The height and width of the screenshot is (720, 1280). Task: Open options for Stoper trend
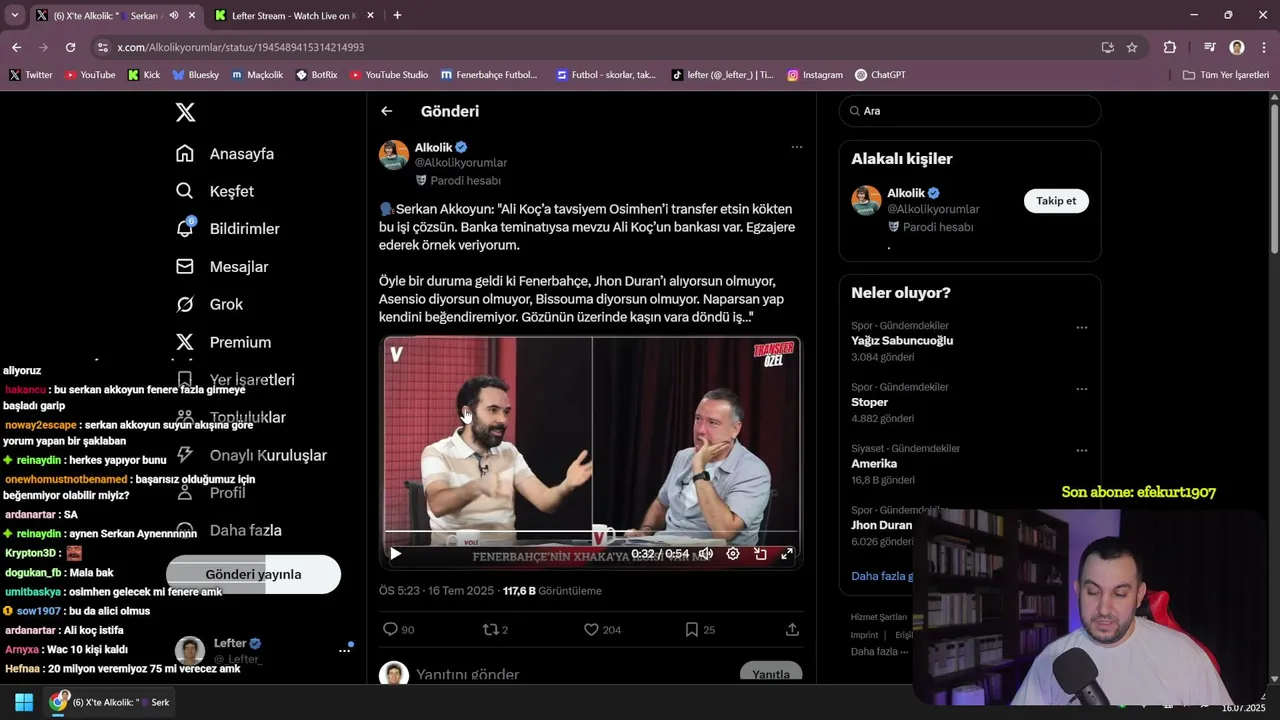pyautogui.click(x=1081, y=388)
